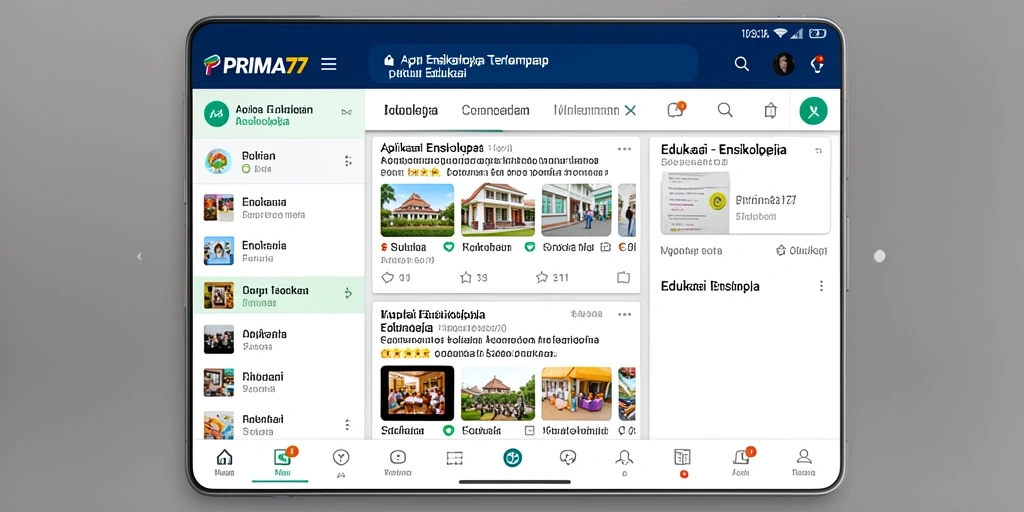Toggle the green heart beside Sululoa
1024x512 pixels.
[x=449, y=247]
